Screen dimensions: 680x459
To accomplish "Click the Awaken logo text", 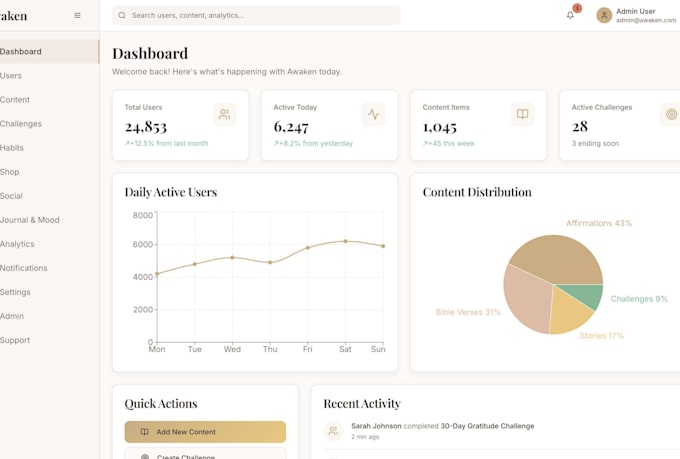I will (13, 16).
